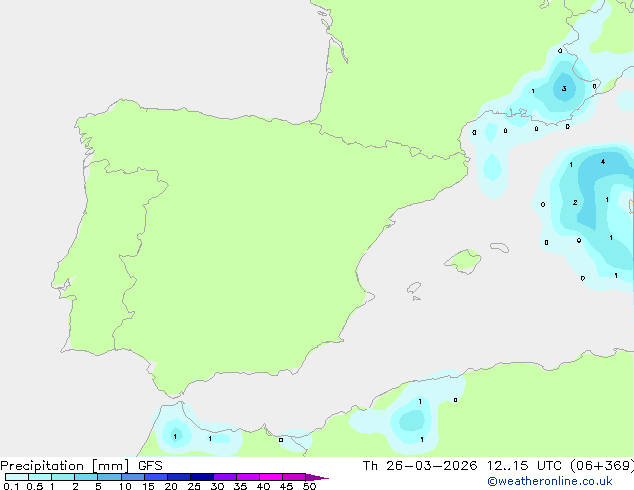
Task: Click the 'Th 26-03-2026 12..15 UTC' timestamp
Action: coord(462,466)
